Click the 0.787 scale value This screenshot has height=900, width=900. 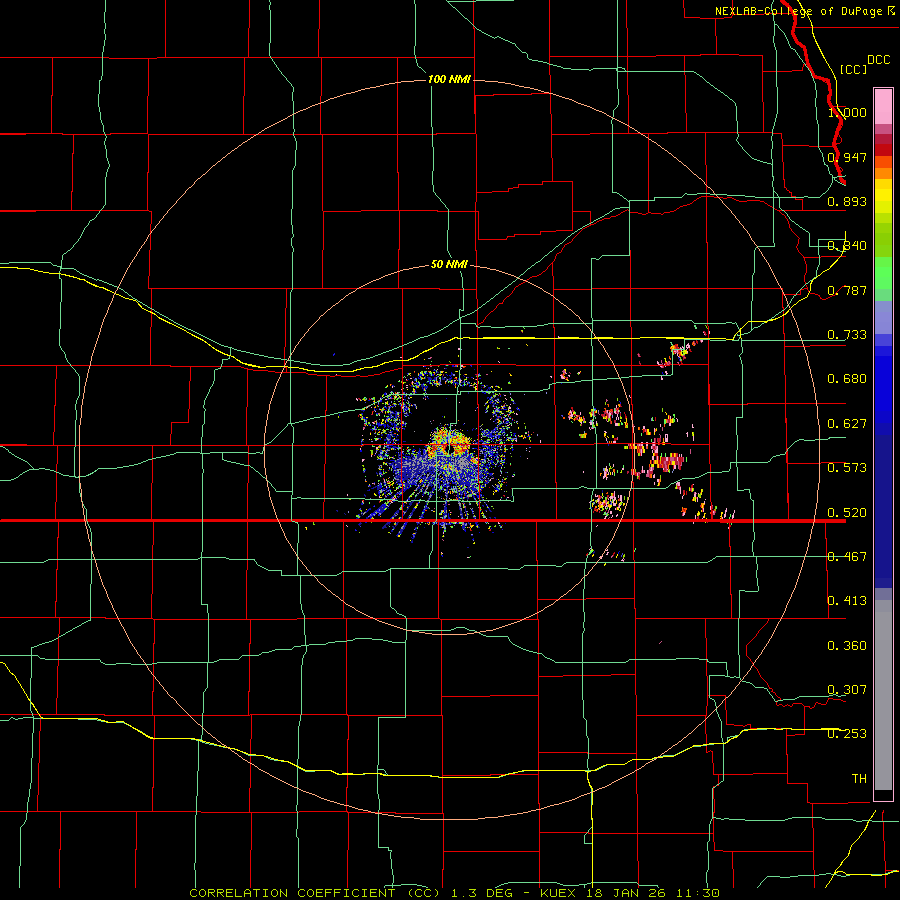[x=847, y=290]
